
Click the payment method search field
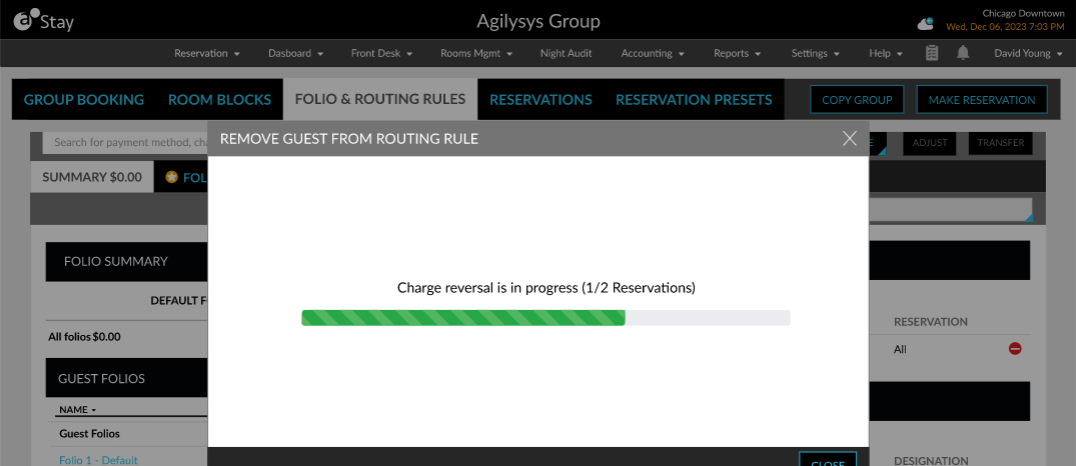pyautogui.click(x=126, y=143)
